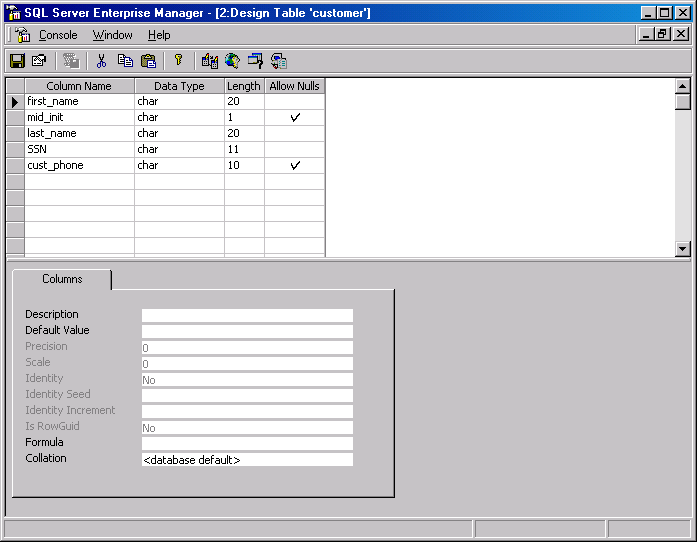Click the vertical scrollbar thumb

tap(683, 102)
